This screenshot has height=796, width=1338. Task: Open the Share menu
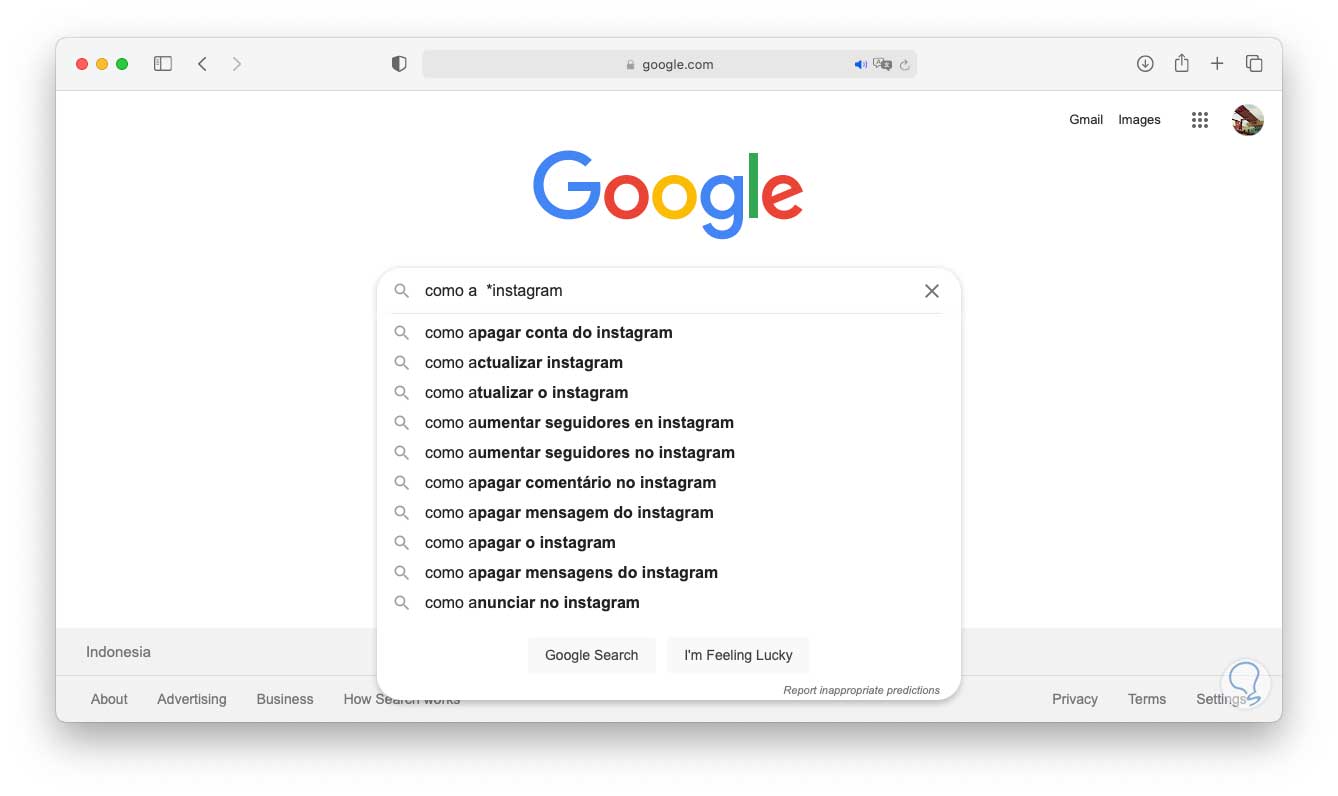coord(1181,64)
